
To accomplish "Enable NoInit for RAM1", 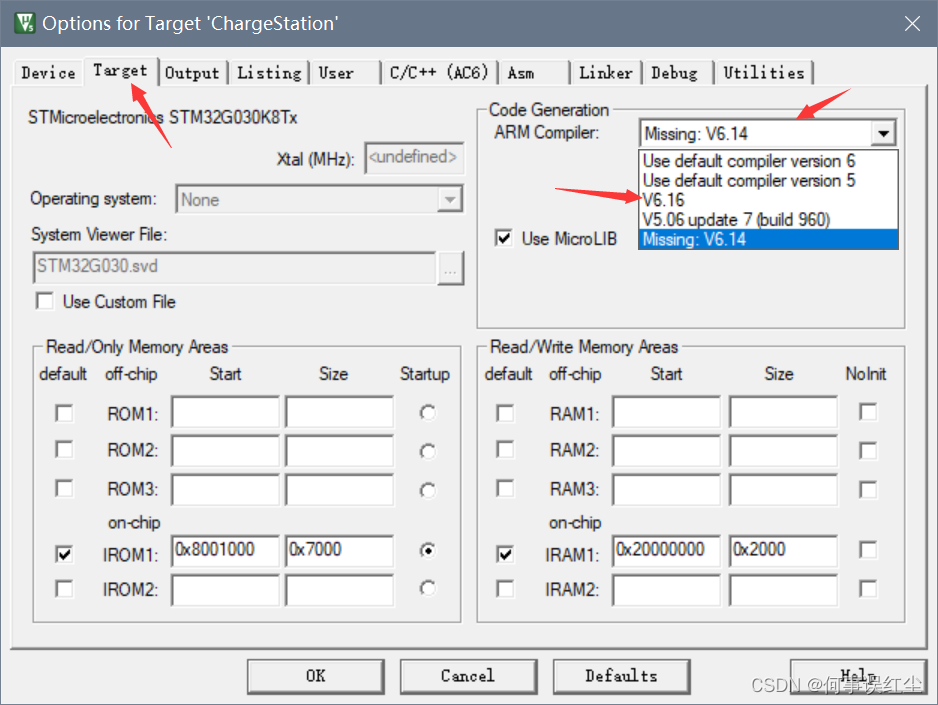I will [x=868, y=411].
